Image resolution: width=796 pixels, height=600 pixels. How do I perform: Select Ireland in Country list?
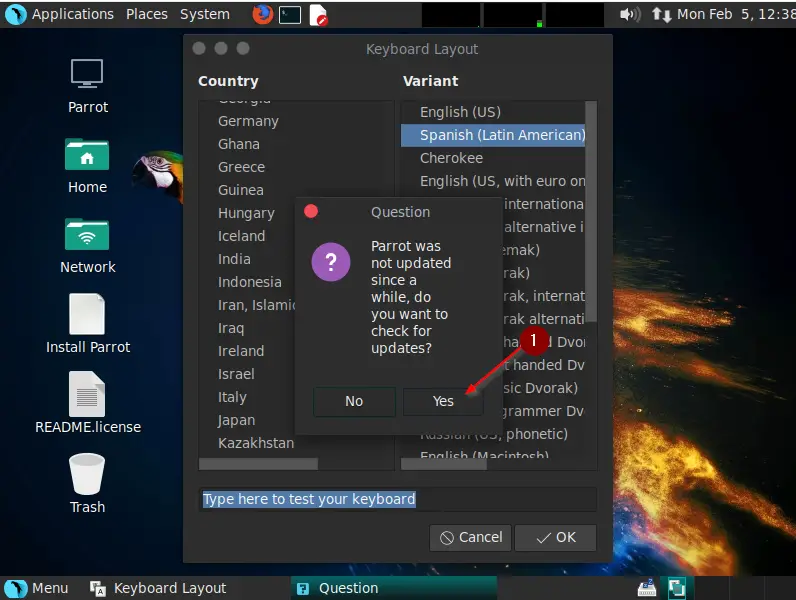tap(241, 351)
